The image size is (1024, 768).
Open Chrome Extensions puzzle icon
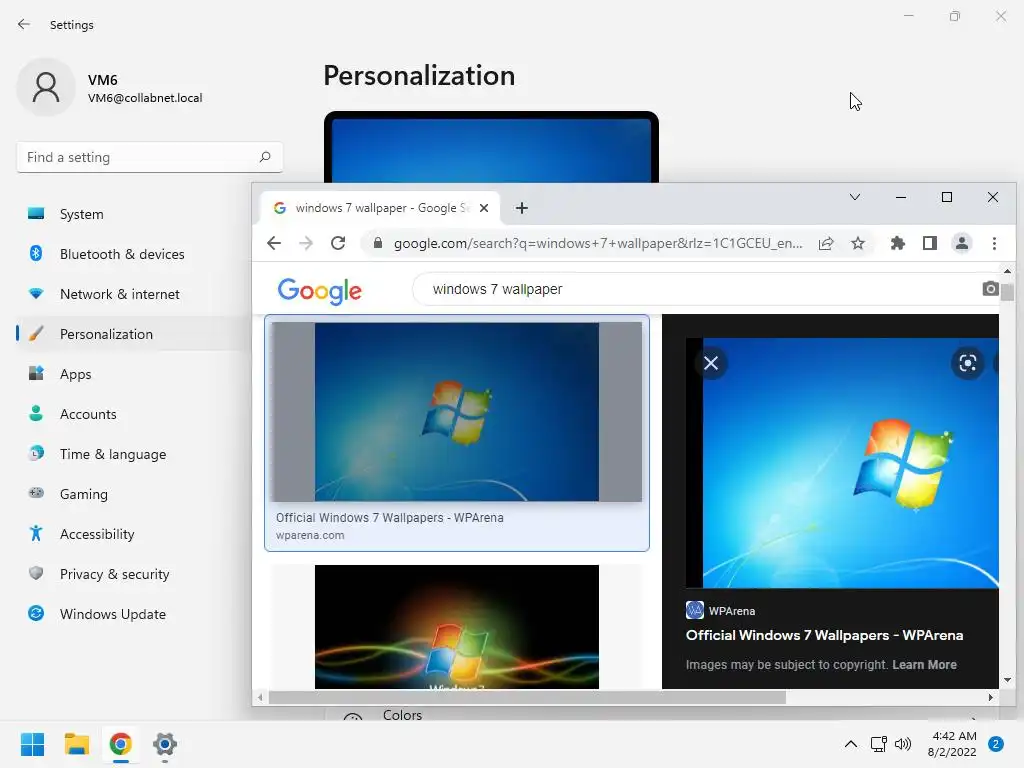(898, 244)
